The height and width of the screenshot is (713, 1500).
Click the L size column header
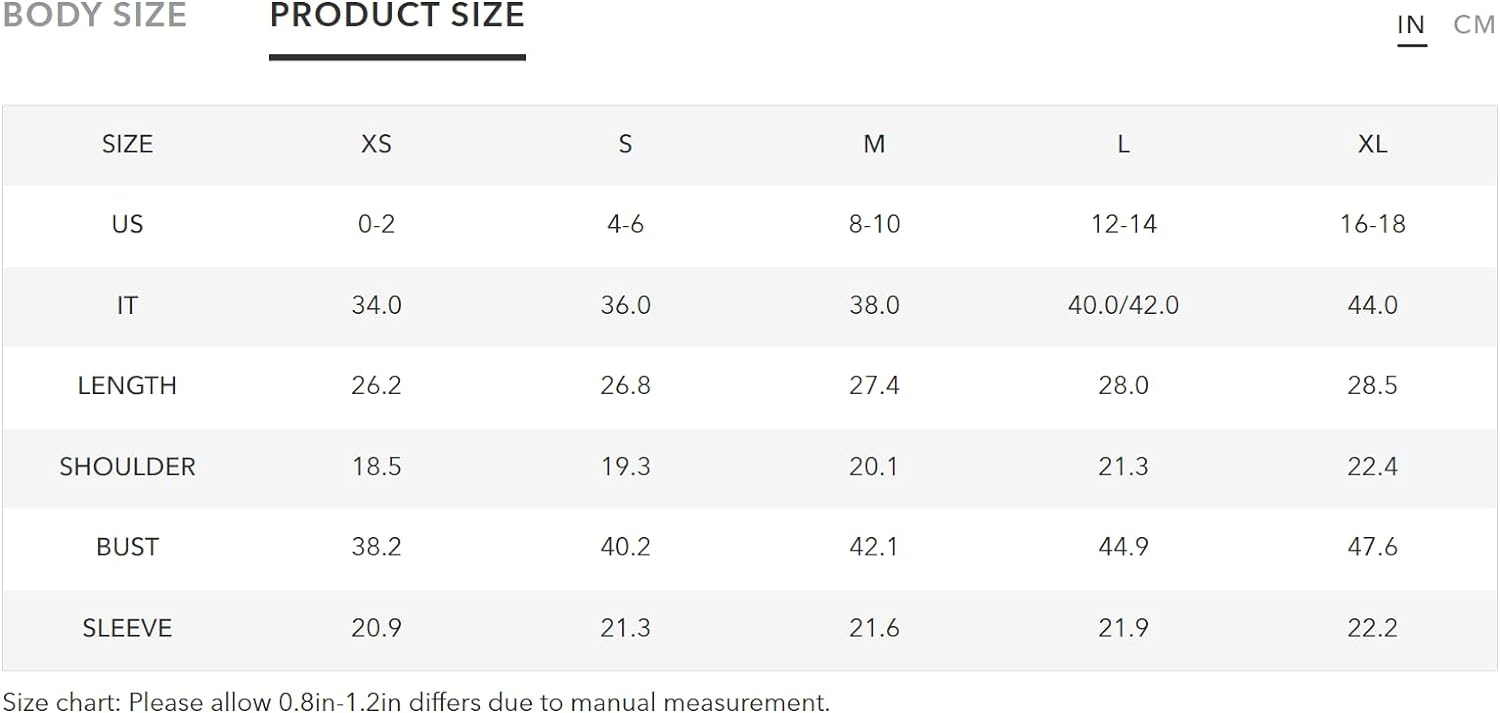coord(1123,144)
